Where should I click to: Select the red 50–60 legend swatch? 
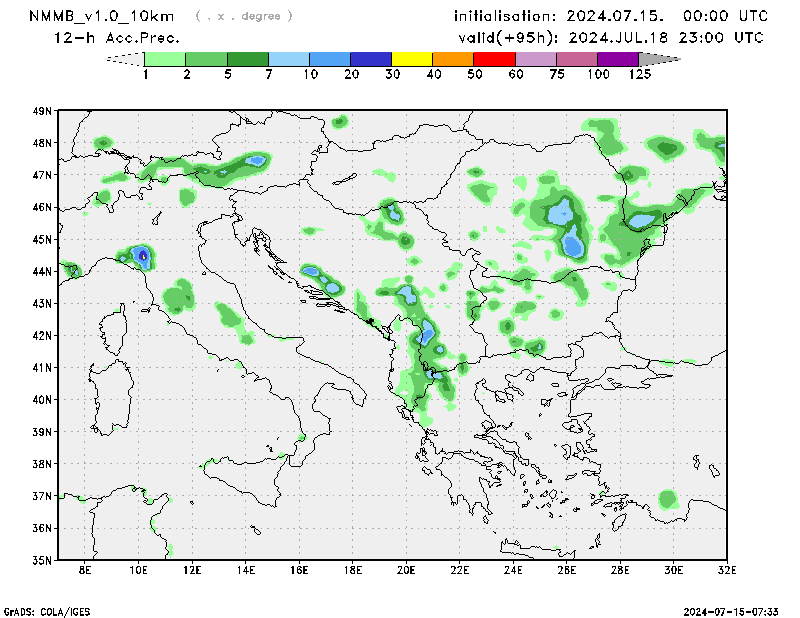pos(495,60)
